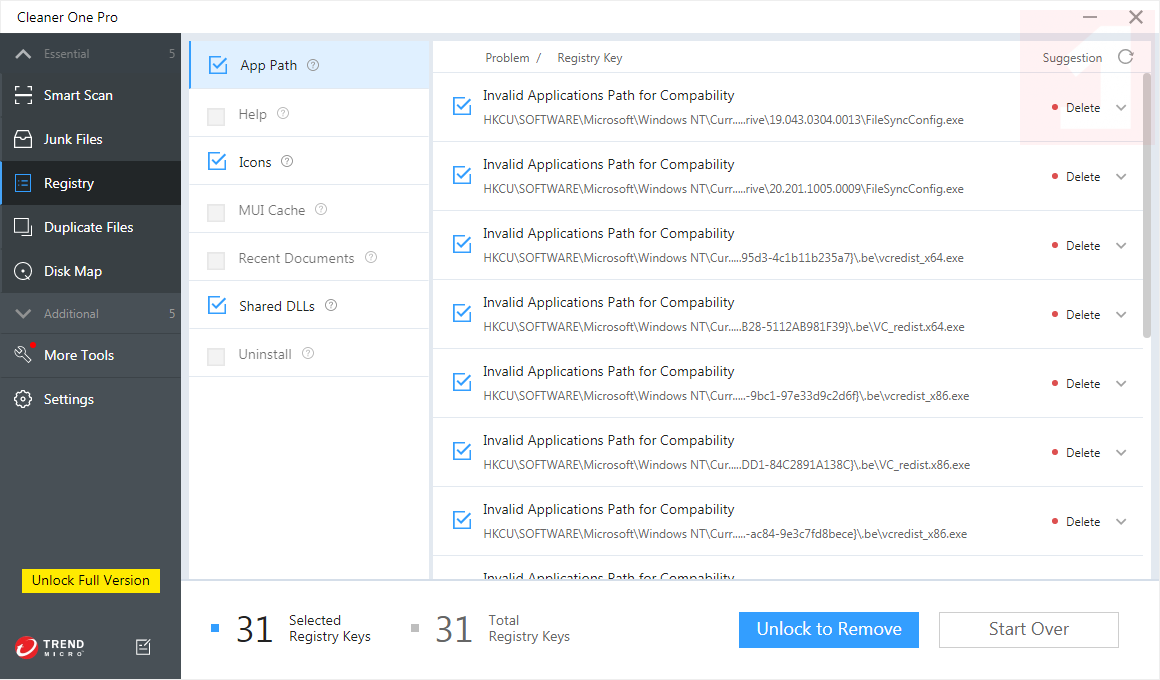
Task: Click the feedback note icon near Trend Micro logo
Action: point(144,647)
